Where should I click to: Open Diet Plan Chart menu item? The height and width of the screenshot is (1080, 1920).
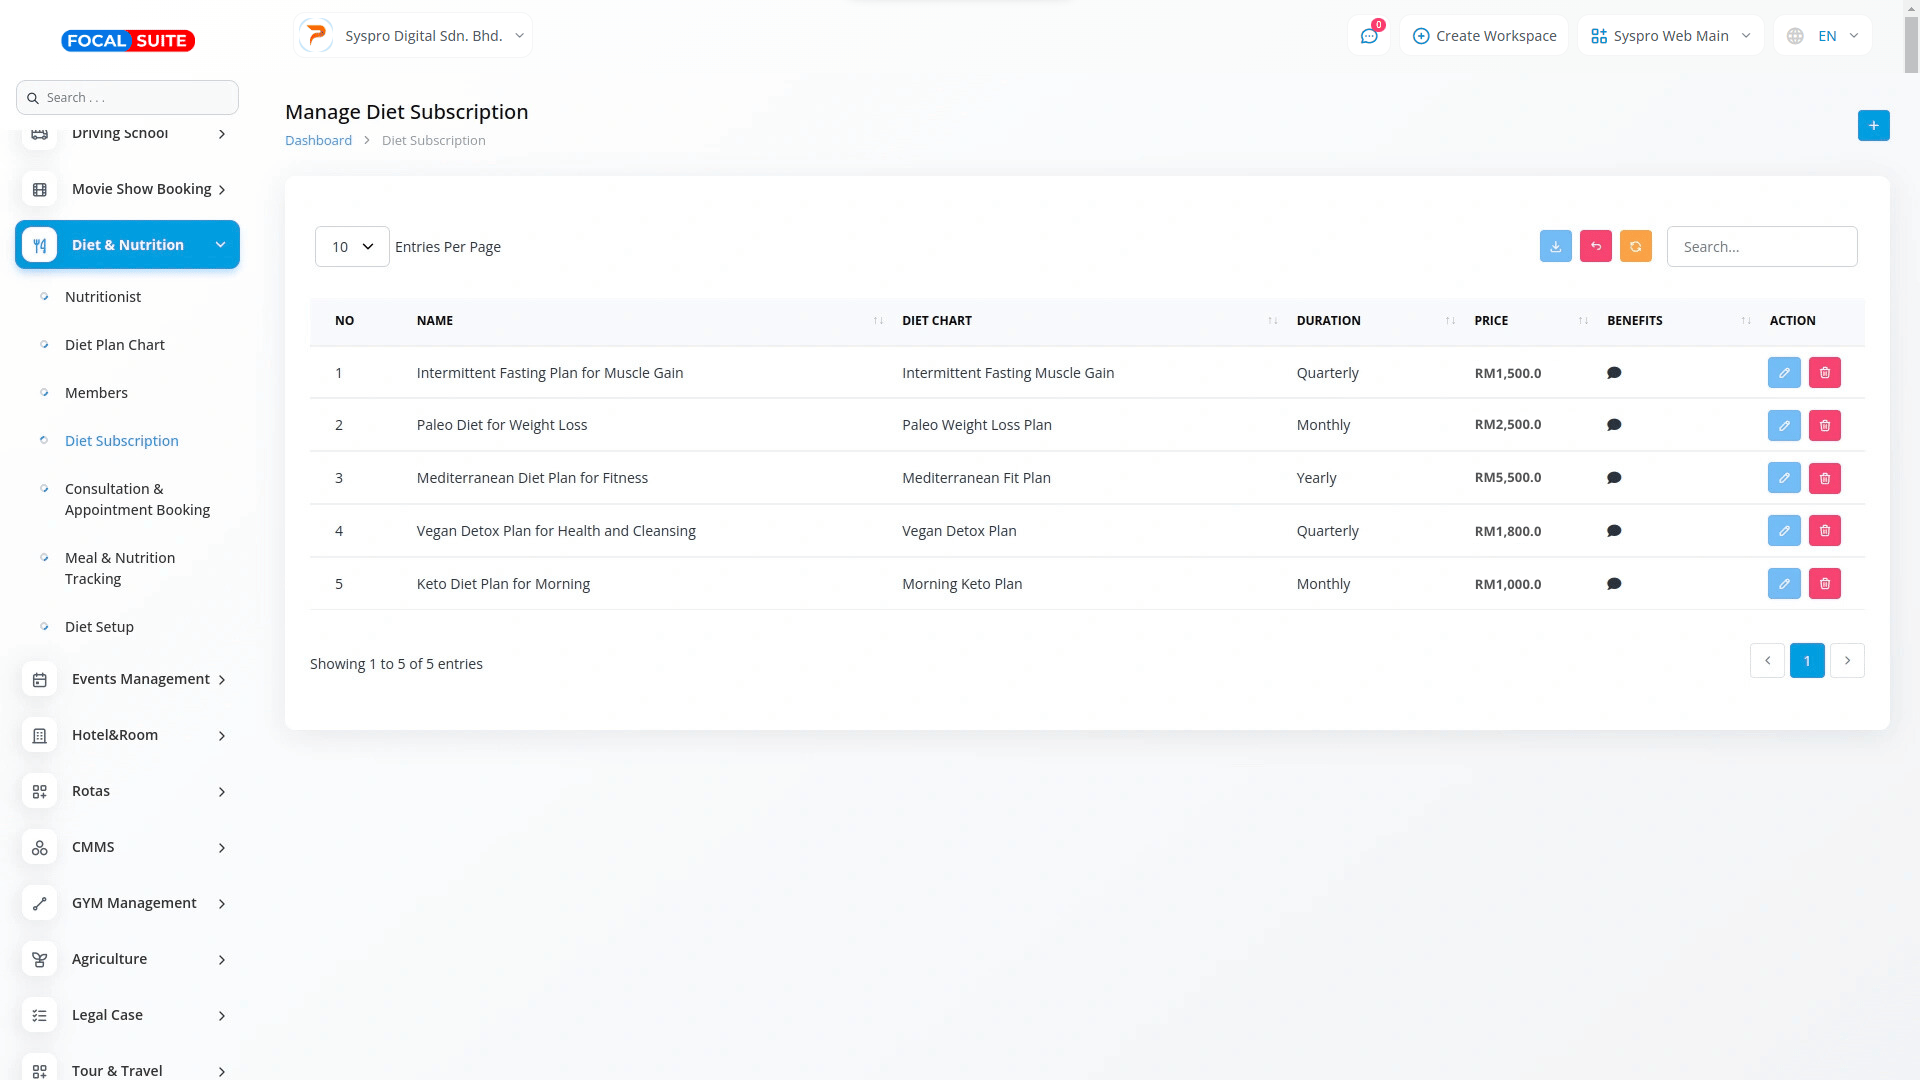click(114, 345)
